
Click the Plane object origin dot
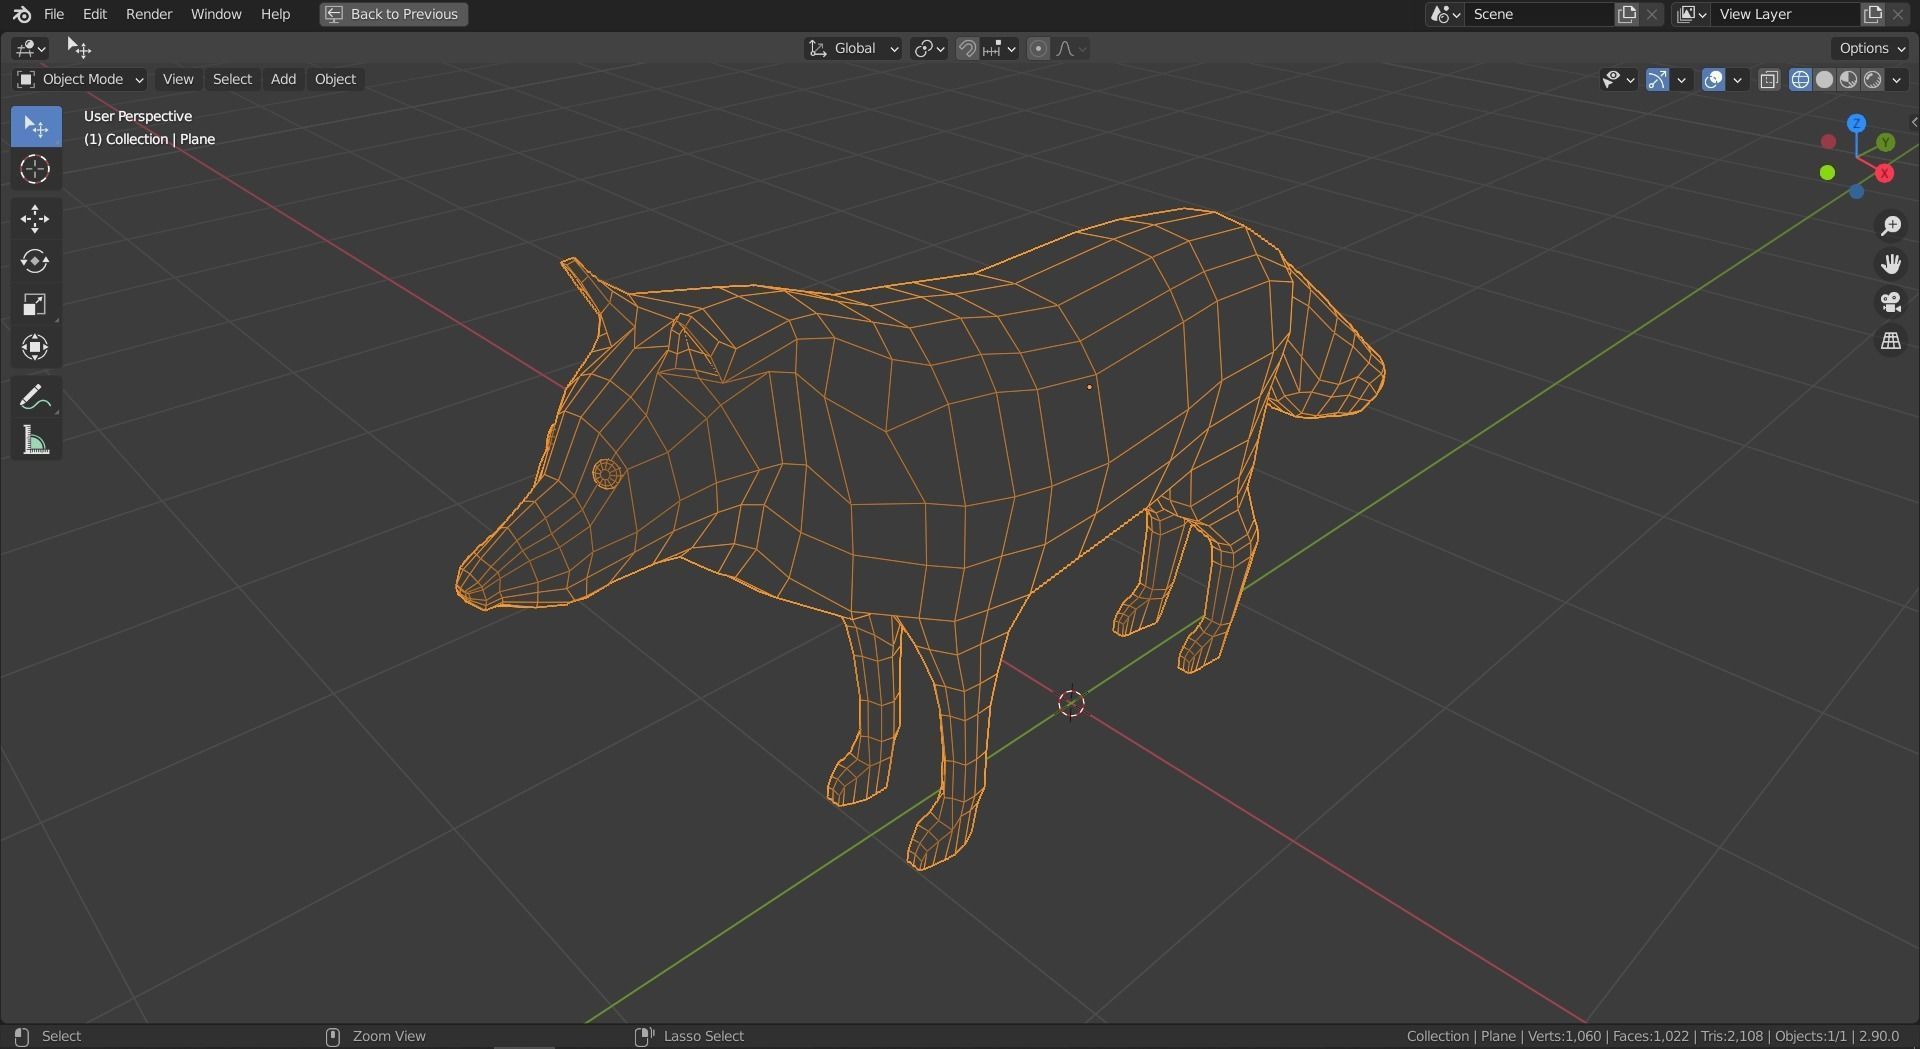tap(1089, 387)
